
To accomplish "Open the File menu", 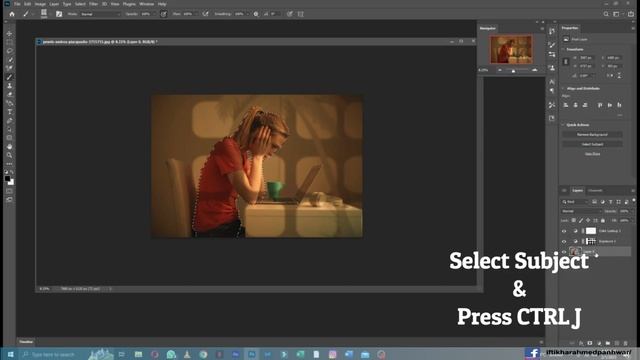I will click(x=17, y=4).
